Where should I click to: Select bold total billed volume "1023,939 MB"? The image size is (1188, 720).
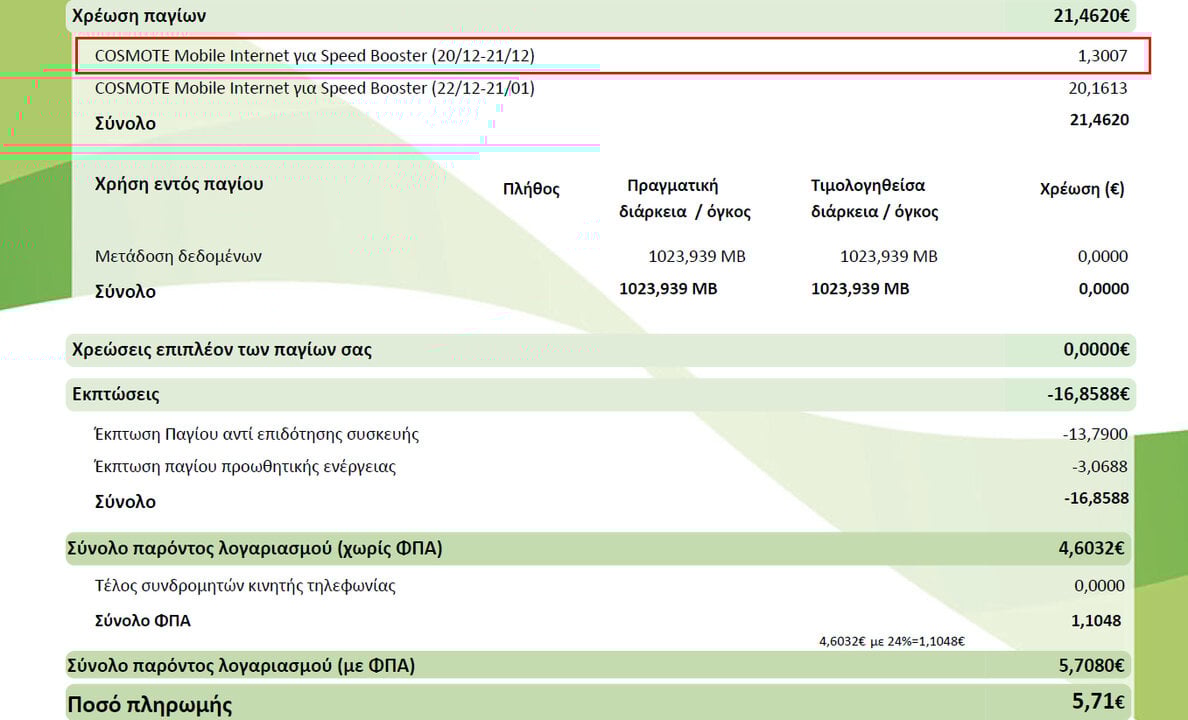860,289
